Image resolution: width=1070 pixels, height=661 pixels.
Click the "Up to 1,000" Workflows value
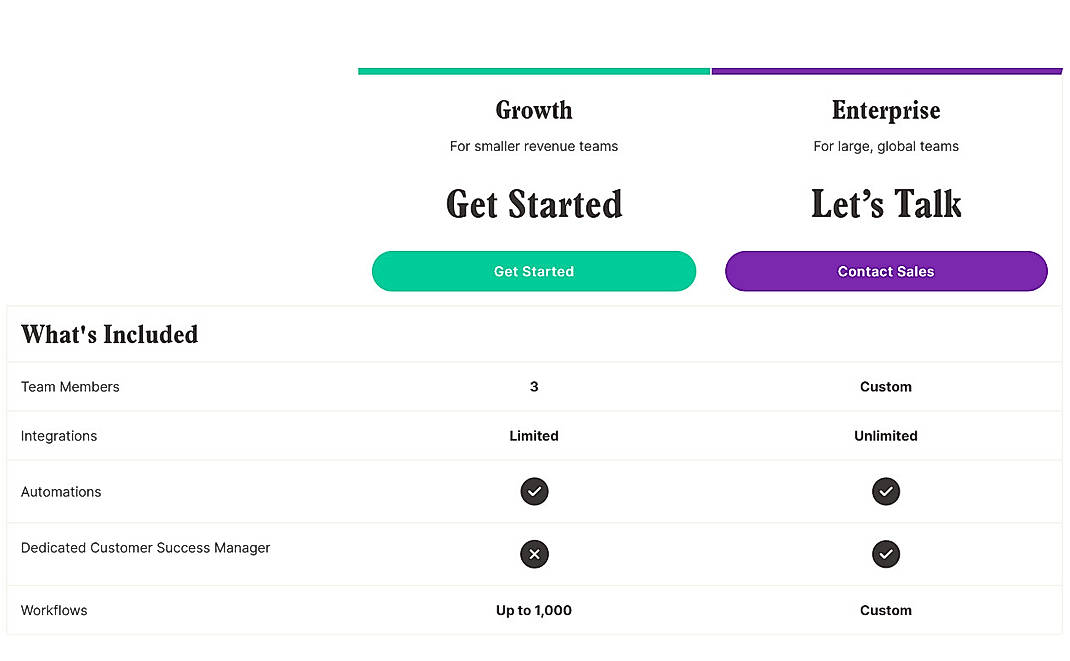[x=534, y=610]
